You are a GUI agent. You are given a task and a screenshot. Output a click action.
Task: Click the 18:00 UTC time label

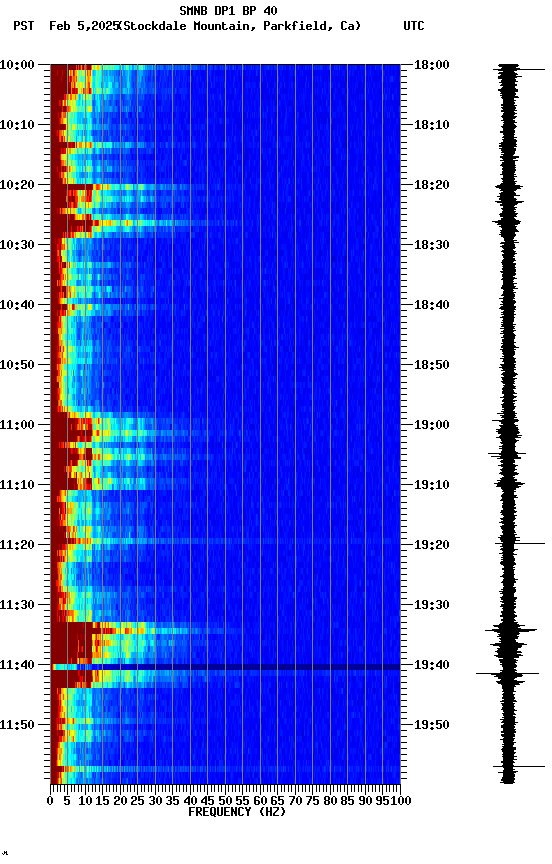pyautogui.click(x=432, y=65)
